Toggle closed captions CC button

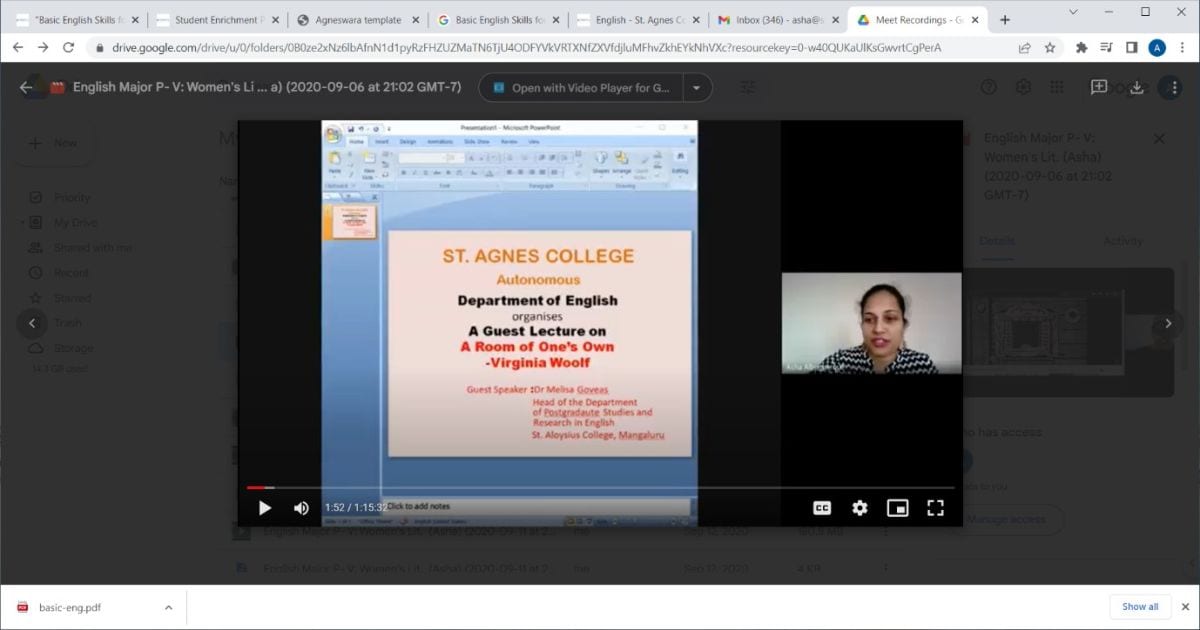(822, 508)
